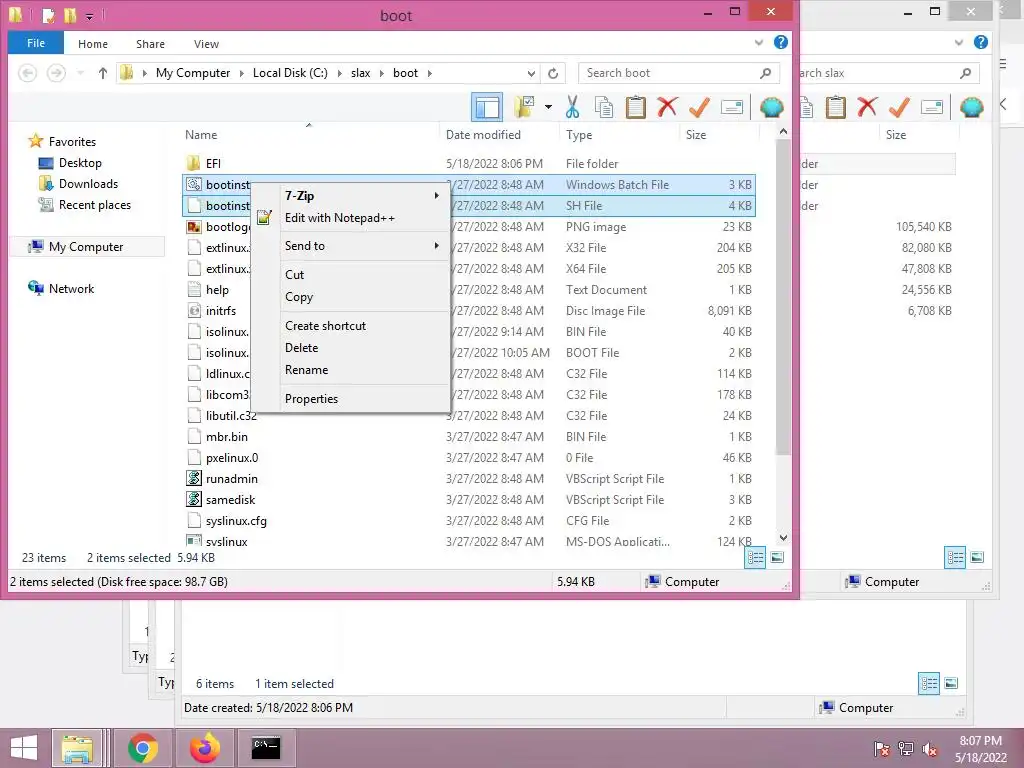Open Google Chrome from the taskbar
This screenshot has width=1024, height=768.
point(142,748)
